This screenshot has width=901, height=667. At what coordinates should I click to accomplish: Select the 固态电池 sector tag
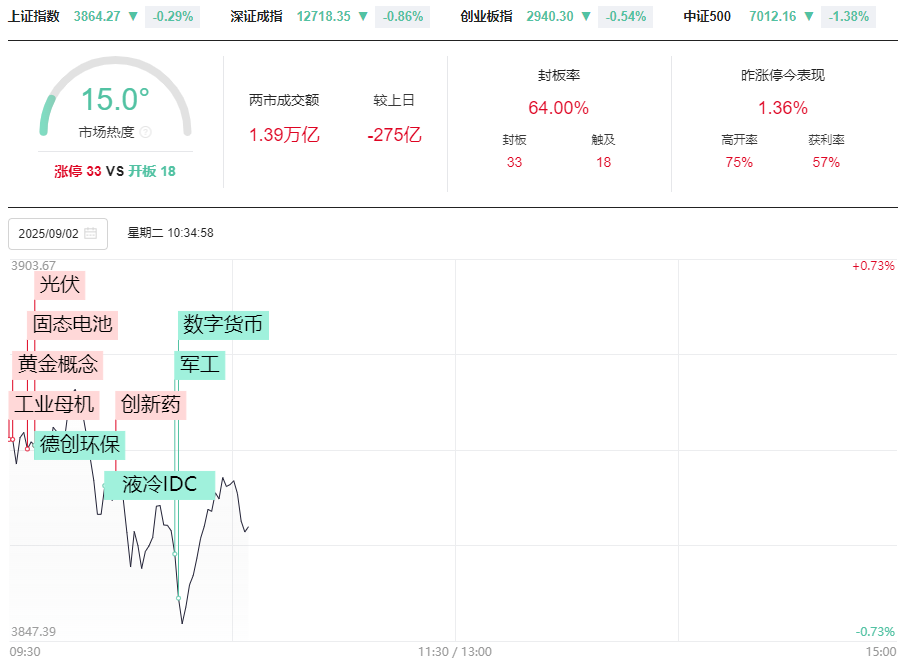pos(72,324)
